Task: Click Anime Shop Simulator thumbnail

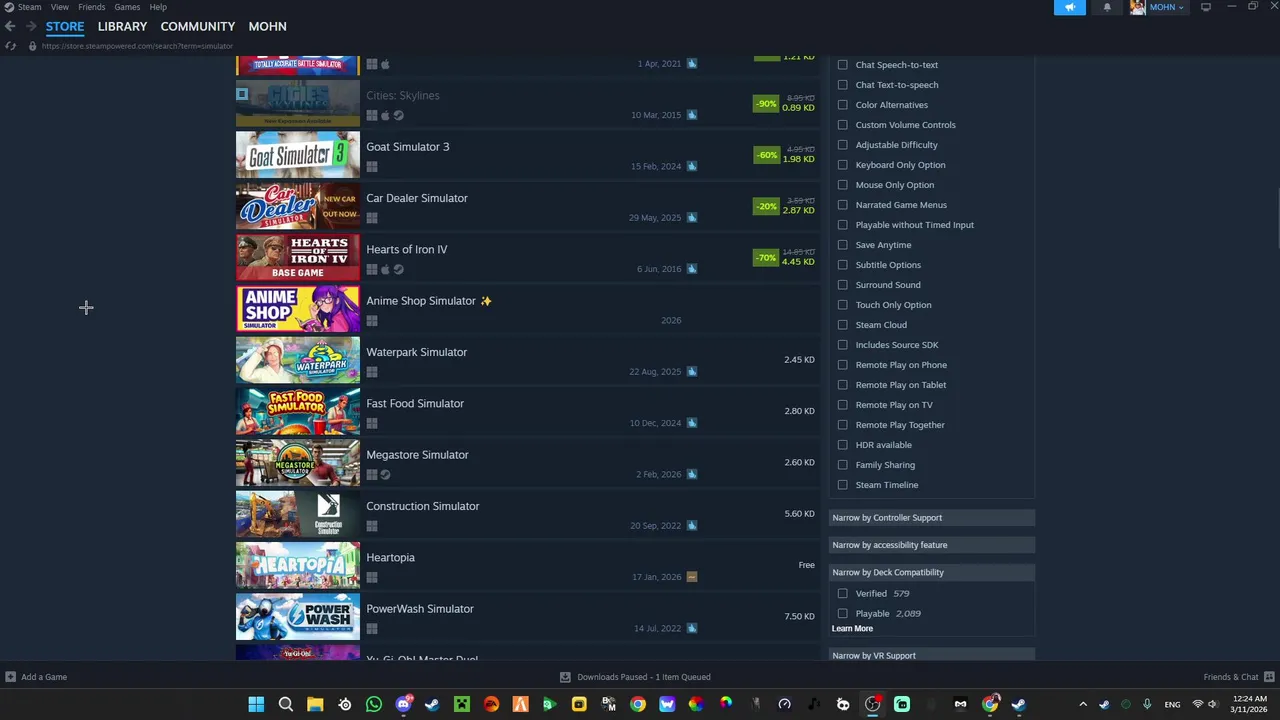Action: [298, 309]
